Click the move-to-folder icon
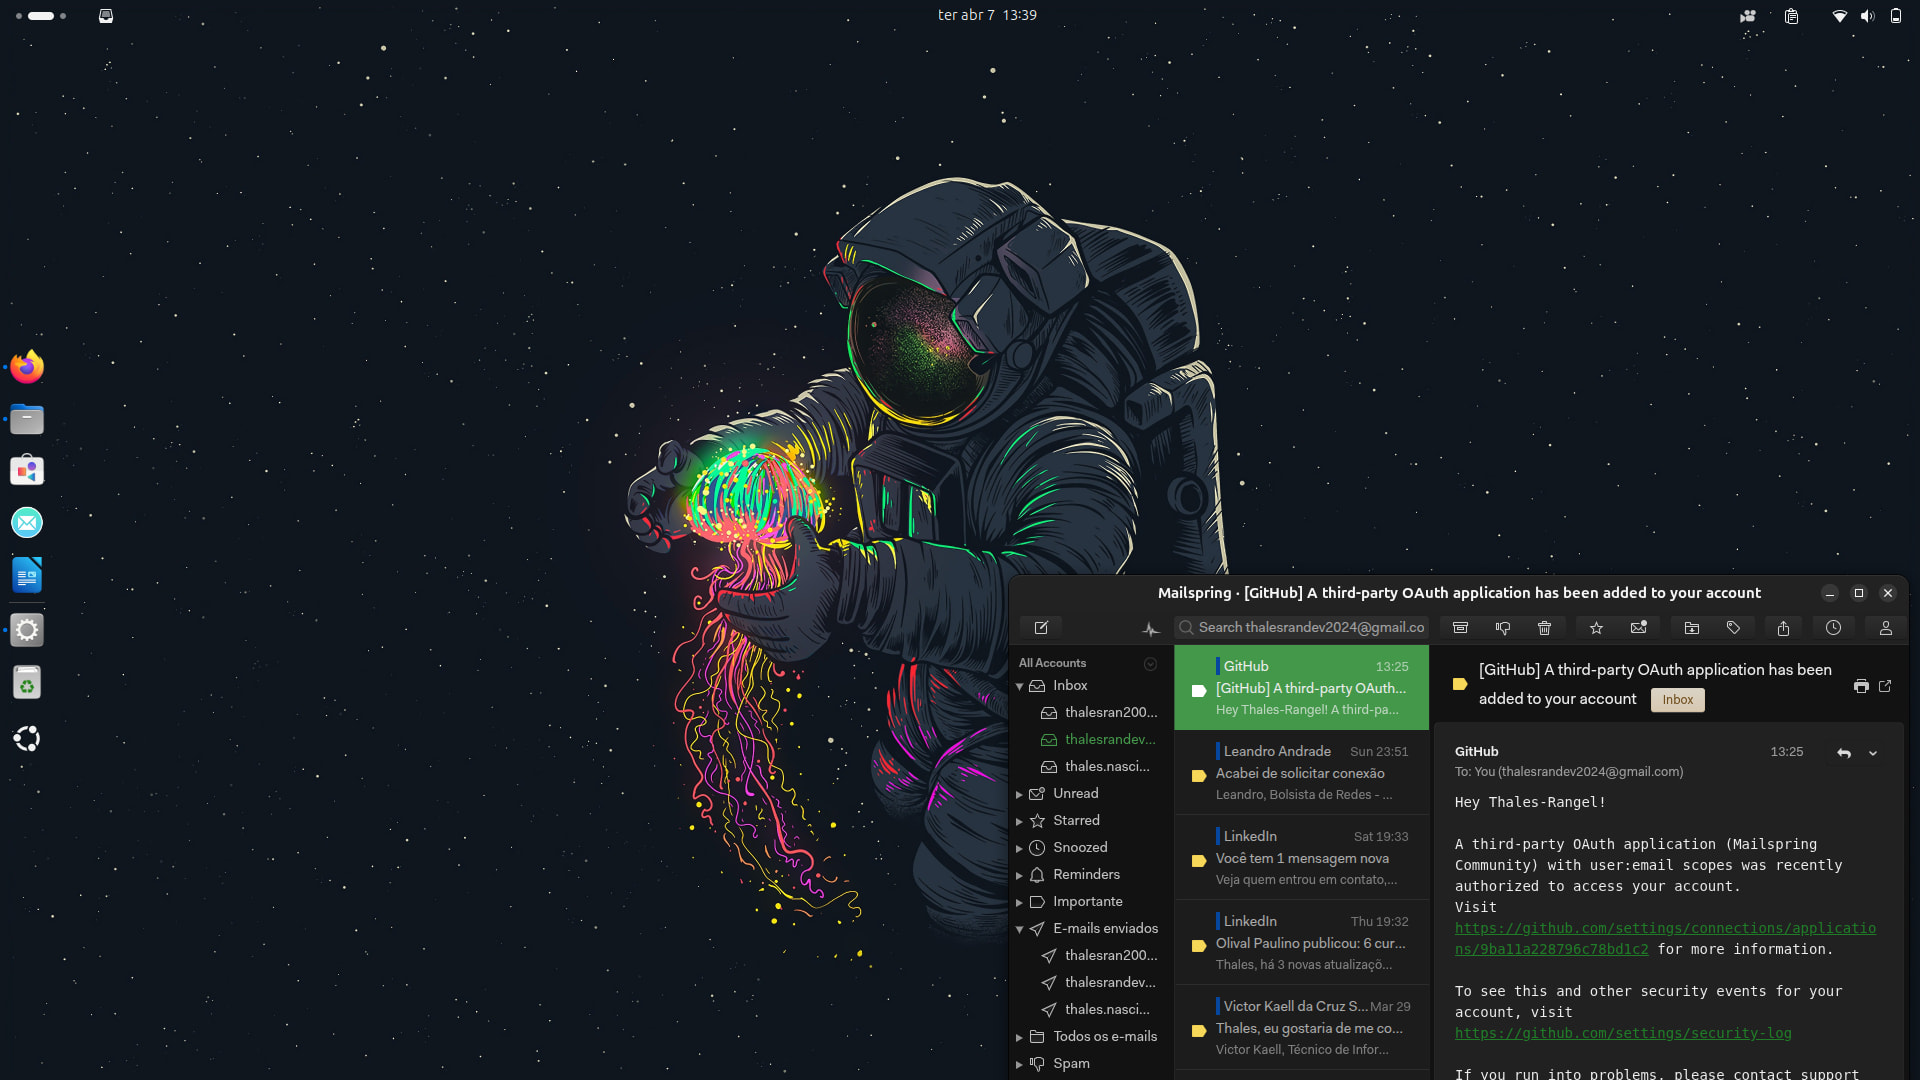Screen dimensions: 1920x1080 pos(1692,628)
